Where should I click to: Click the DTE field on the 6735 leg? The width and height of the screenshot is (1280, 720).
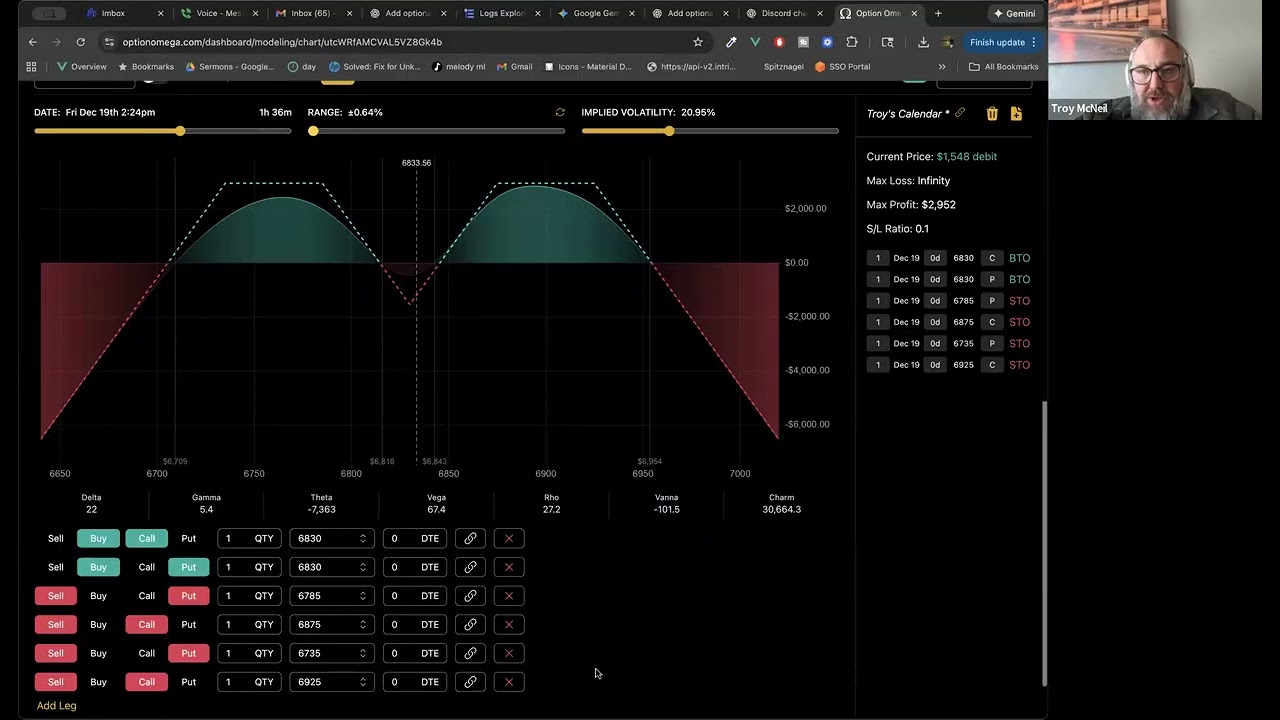point(414,653)
